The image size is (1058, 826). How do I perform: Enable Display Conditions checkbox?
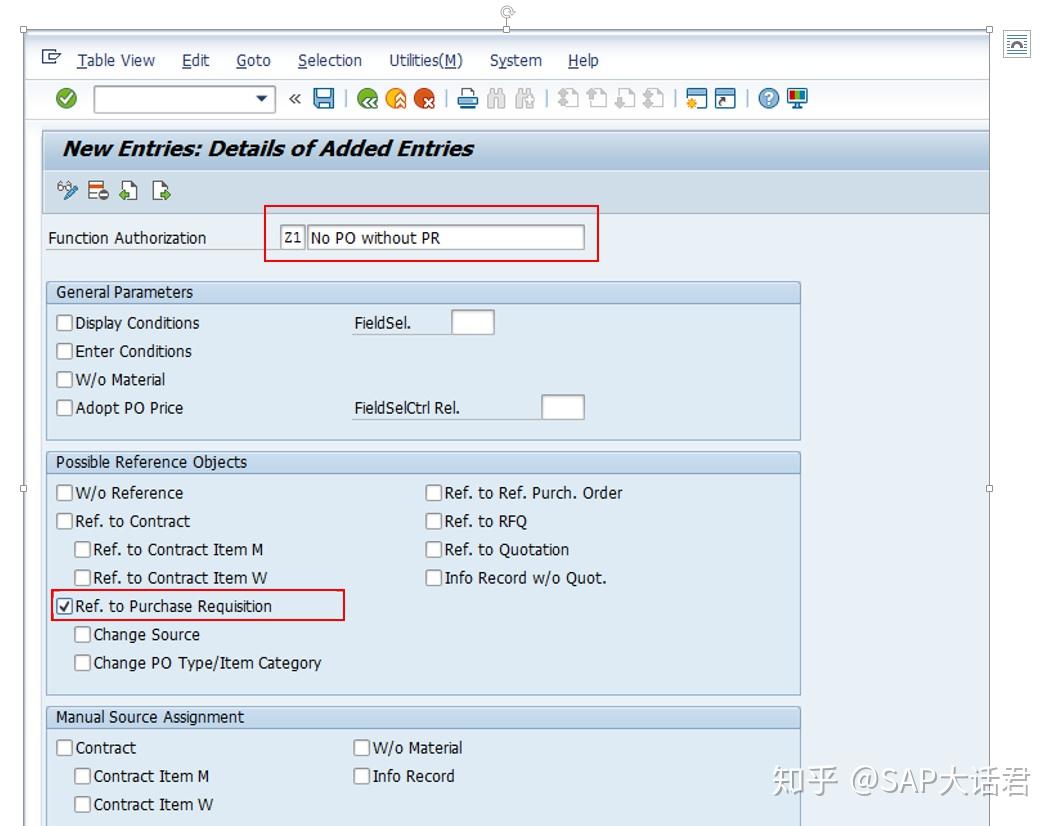tap(65, 323)
